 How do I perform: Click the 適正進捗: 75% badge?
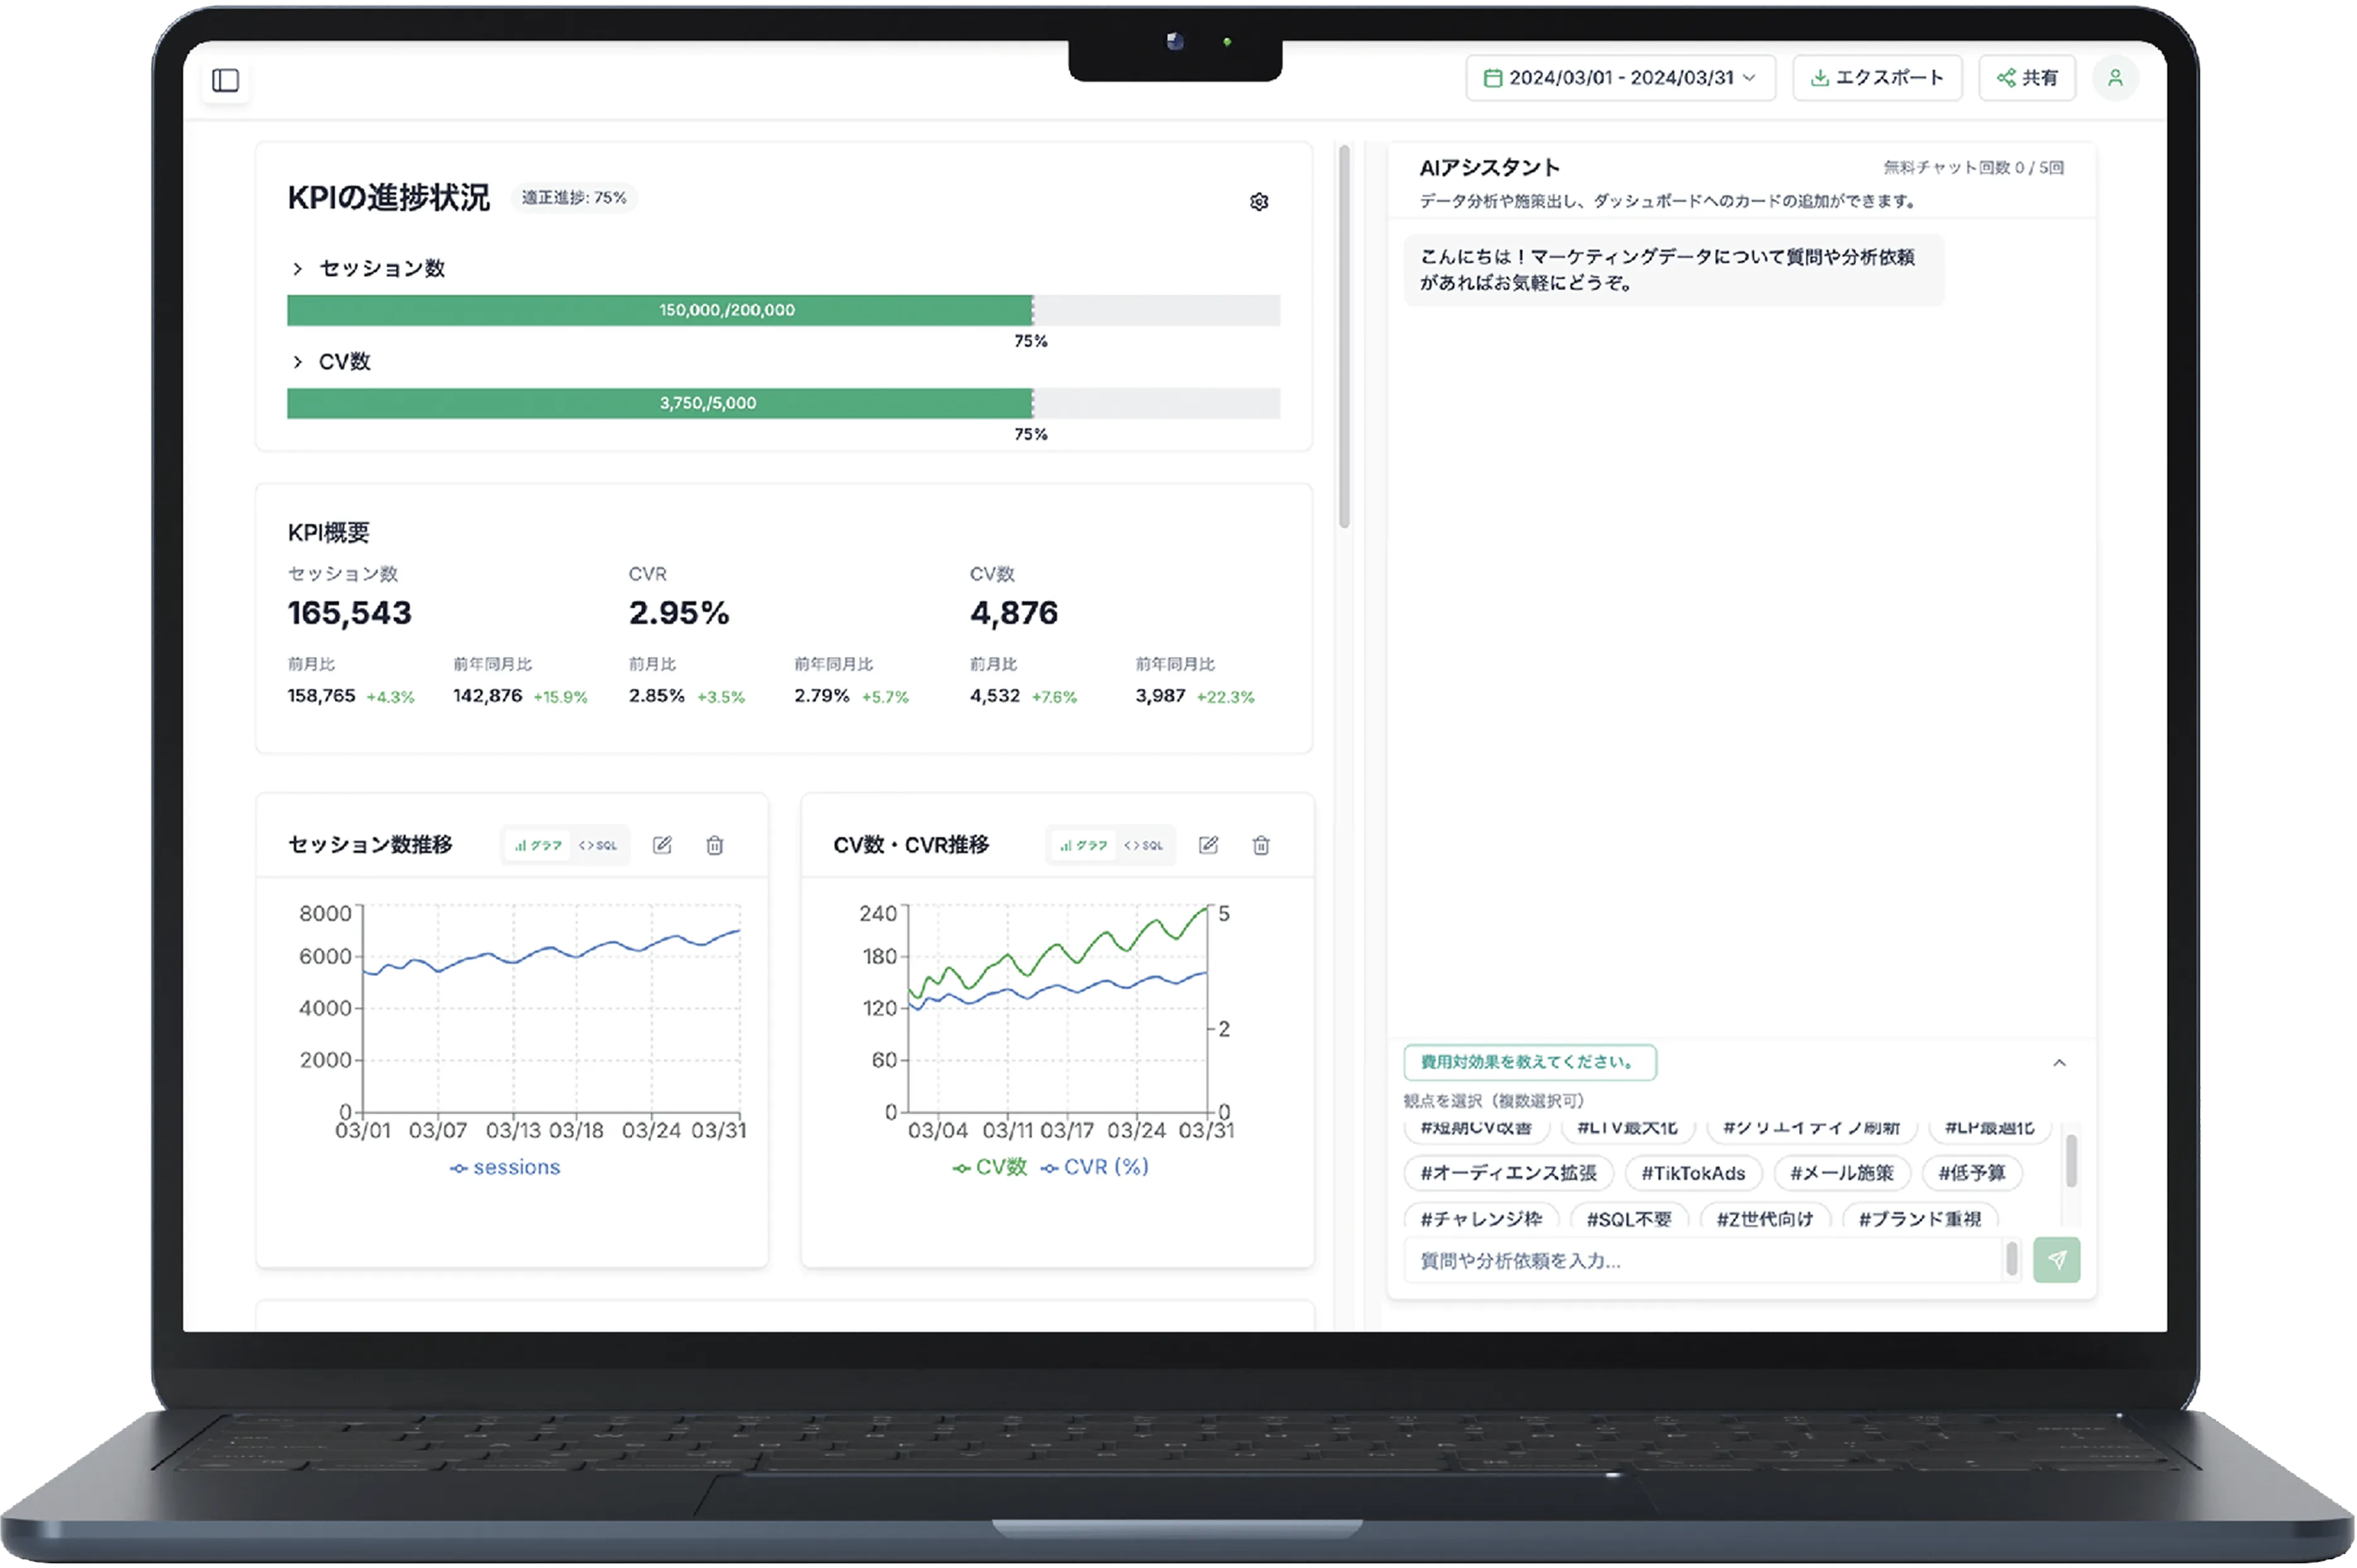pos(574,198)
